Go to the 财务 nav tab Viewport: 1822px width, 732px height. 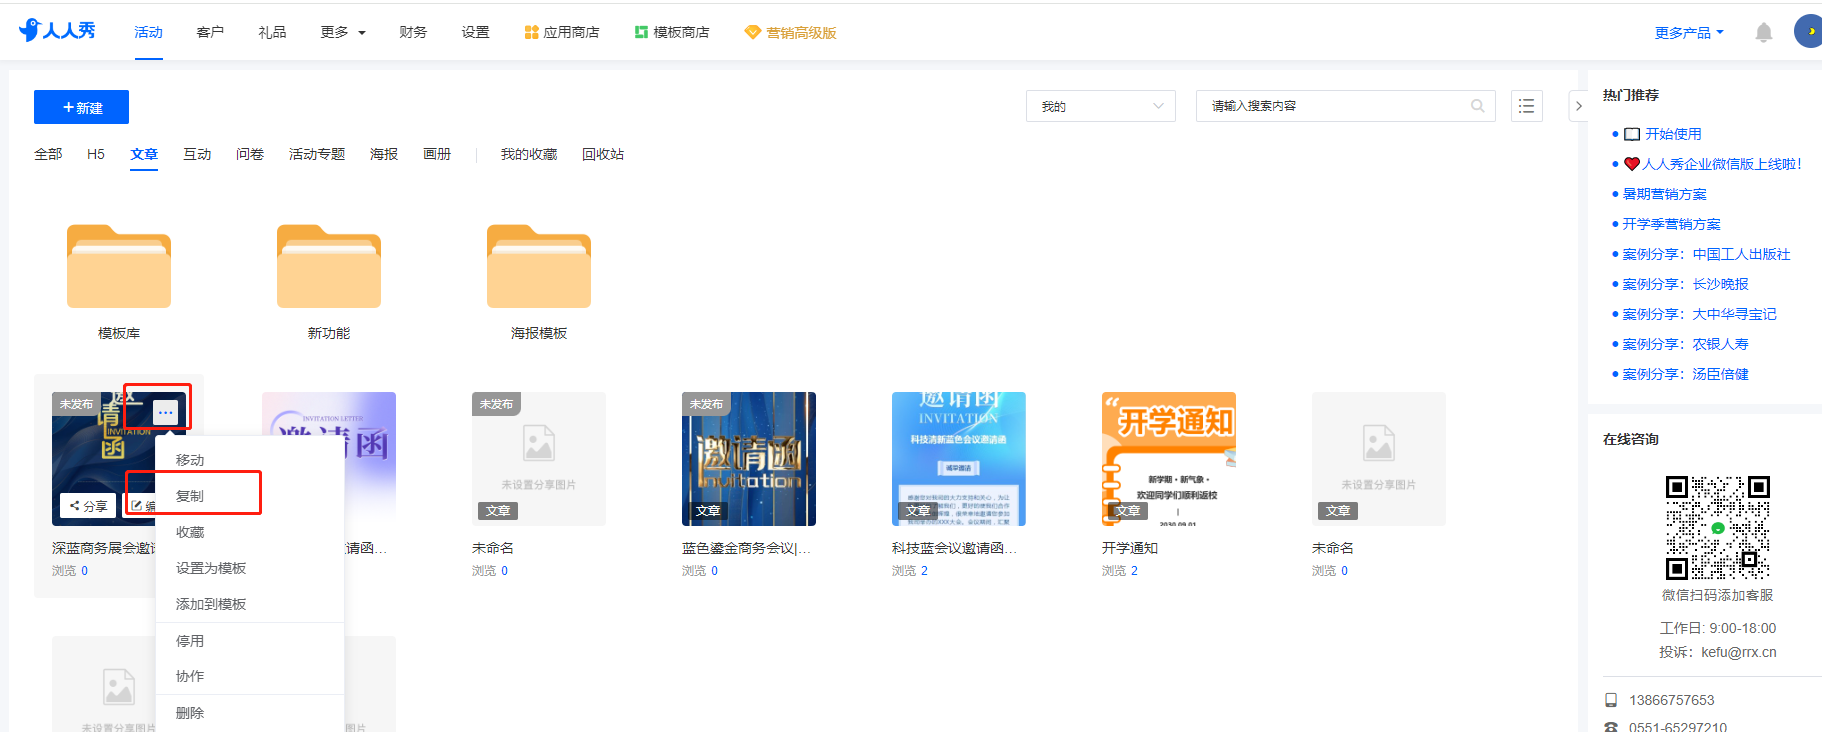tap(413, 33)
